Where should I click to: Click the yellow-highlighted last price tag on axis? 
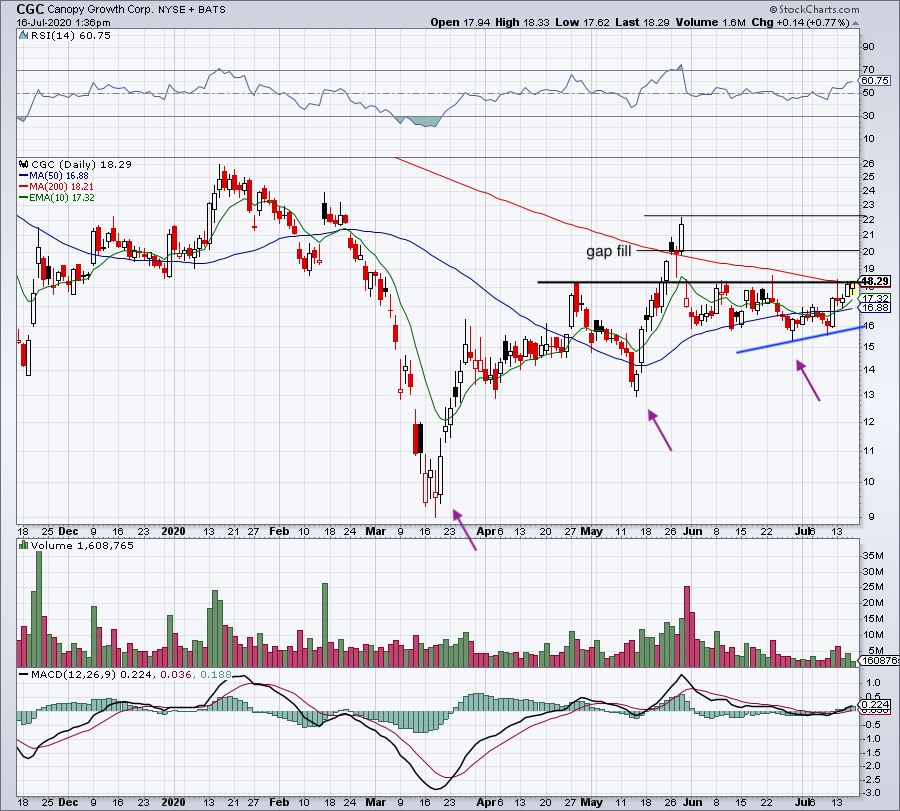875,281
